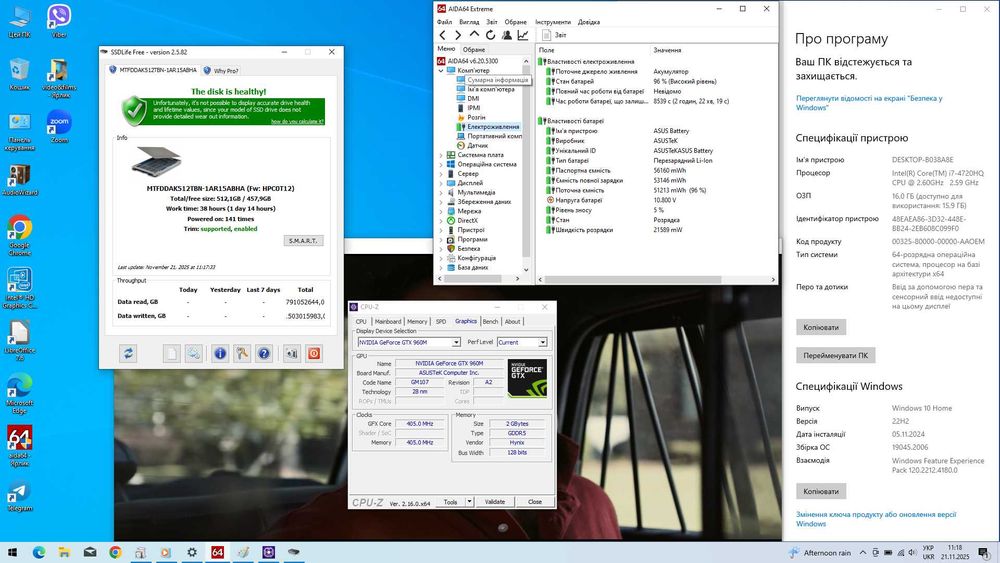The width and height of the screenshot is (1000, 563).
Task: Click the question mark help icon in SSDLife
Action: point(264,353)
